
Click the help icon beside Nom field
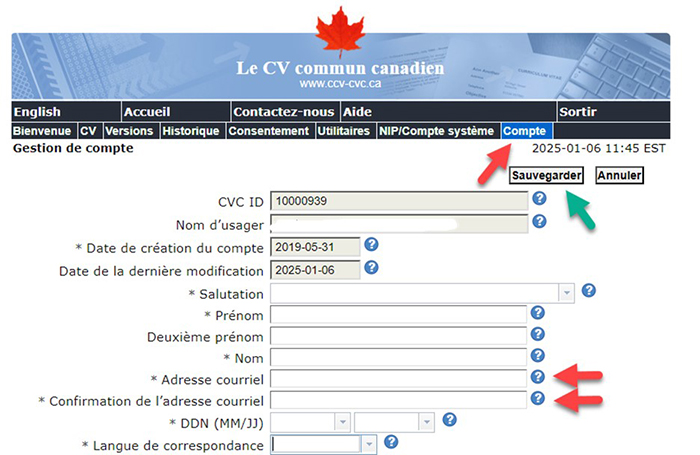click(x=538, y=355)
